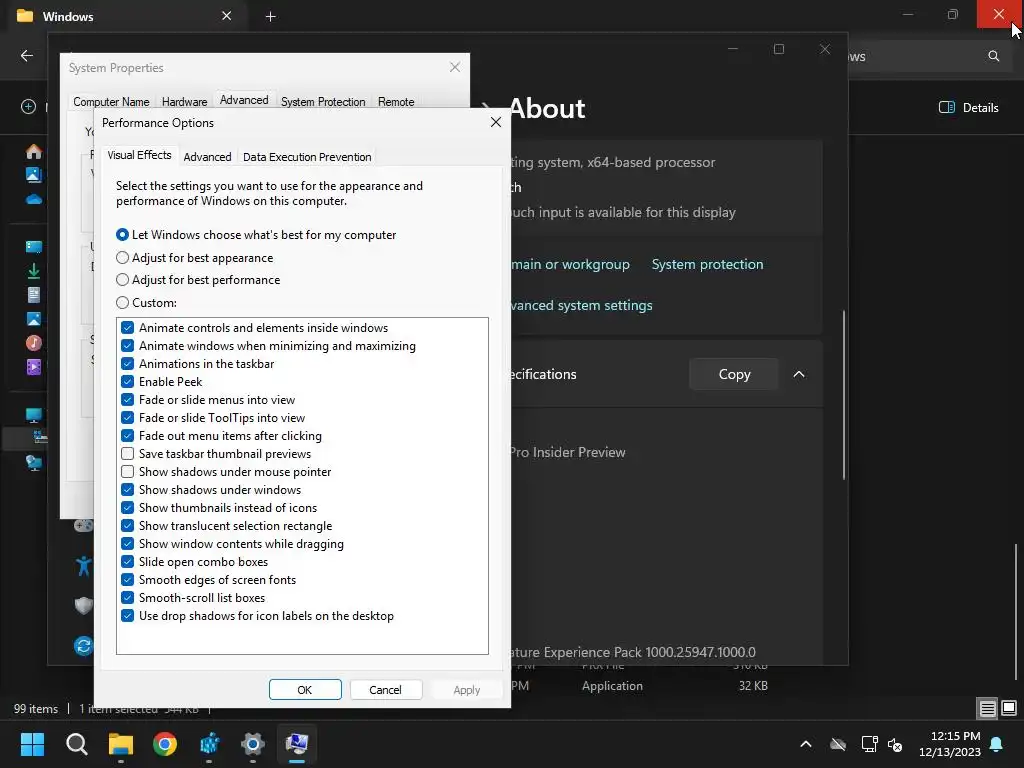Open Privacy & security shield in Settings
This screenshot has width=1024, height=768.
tap(84, 606)
